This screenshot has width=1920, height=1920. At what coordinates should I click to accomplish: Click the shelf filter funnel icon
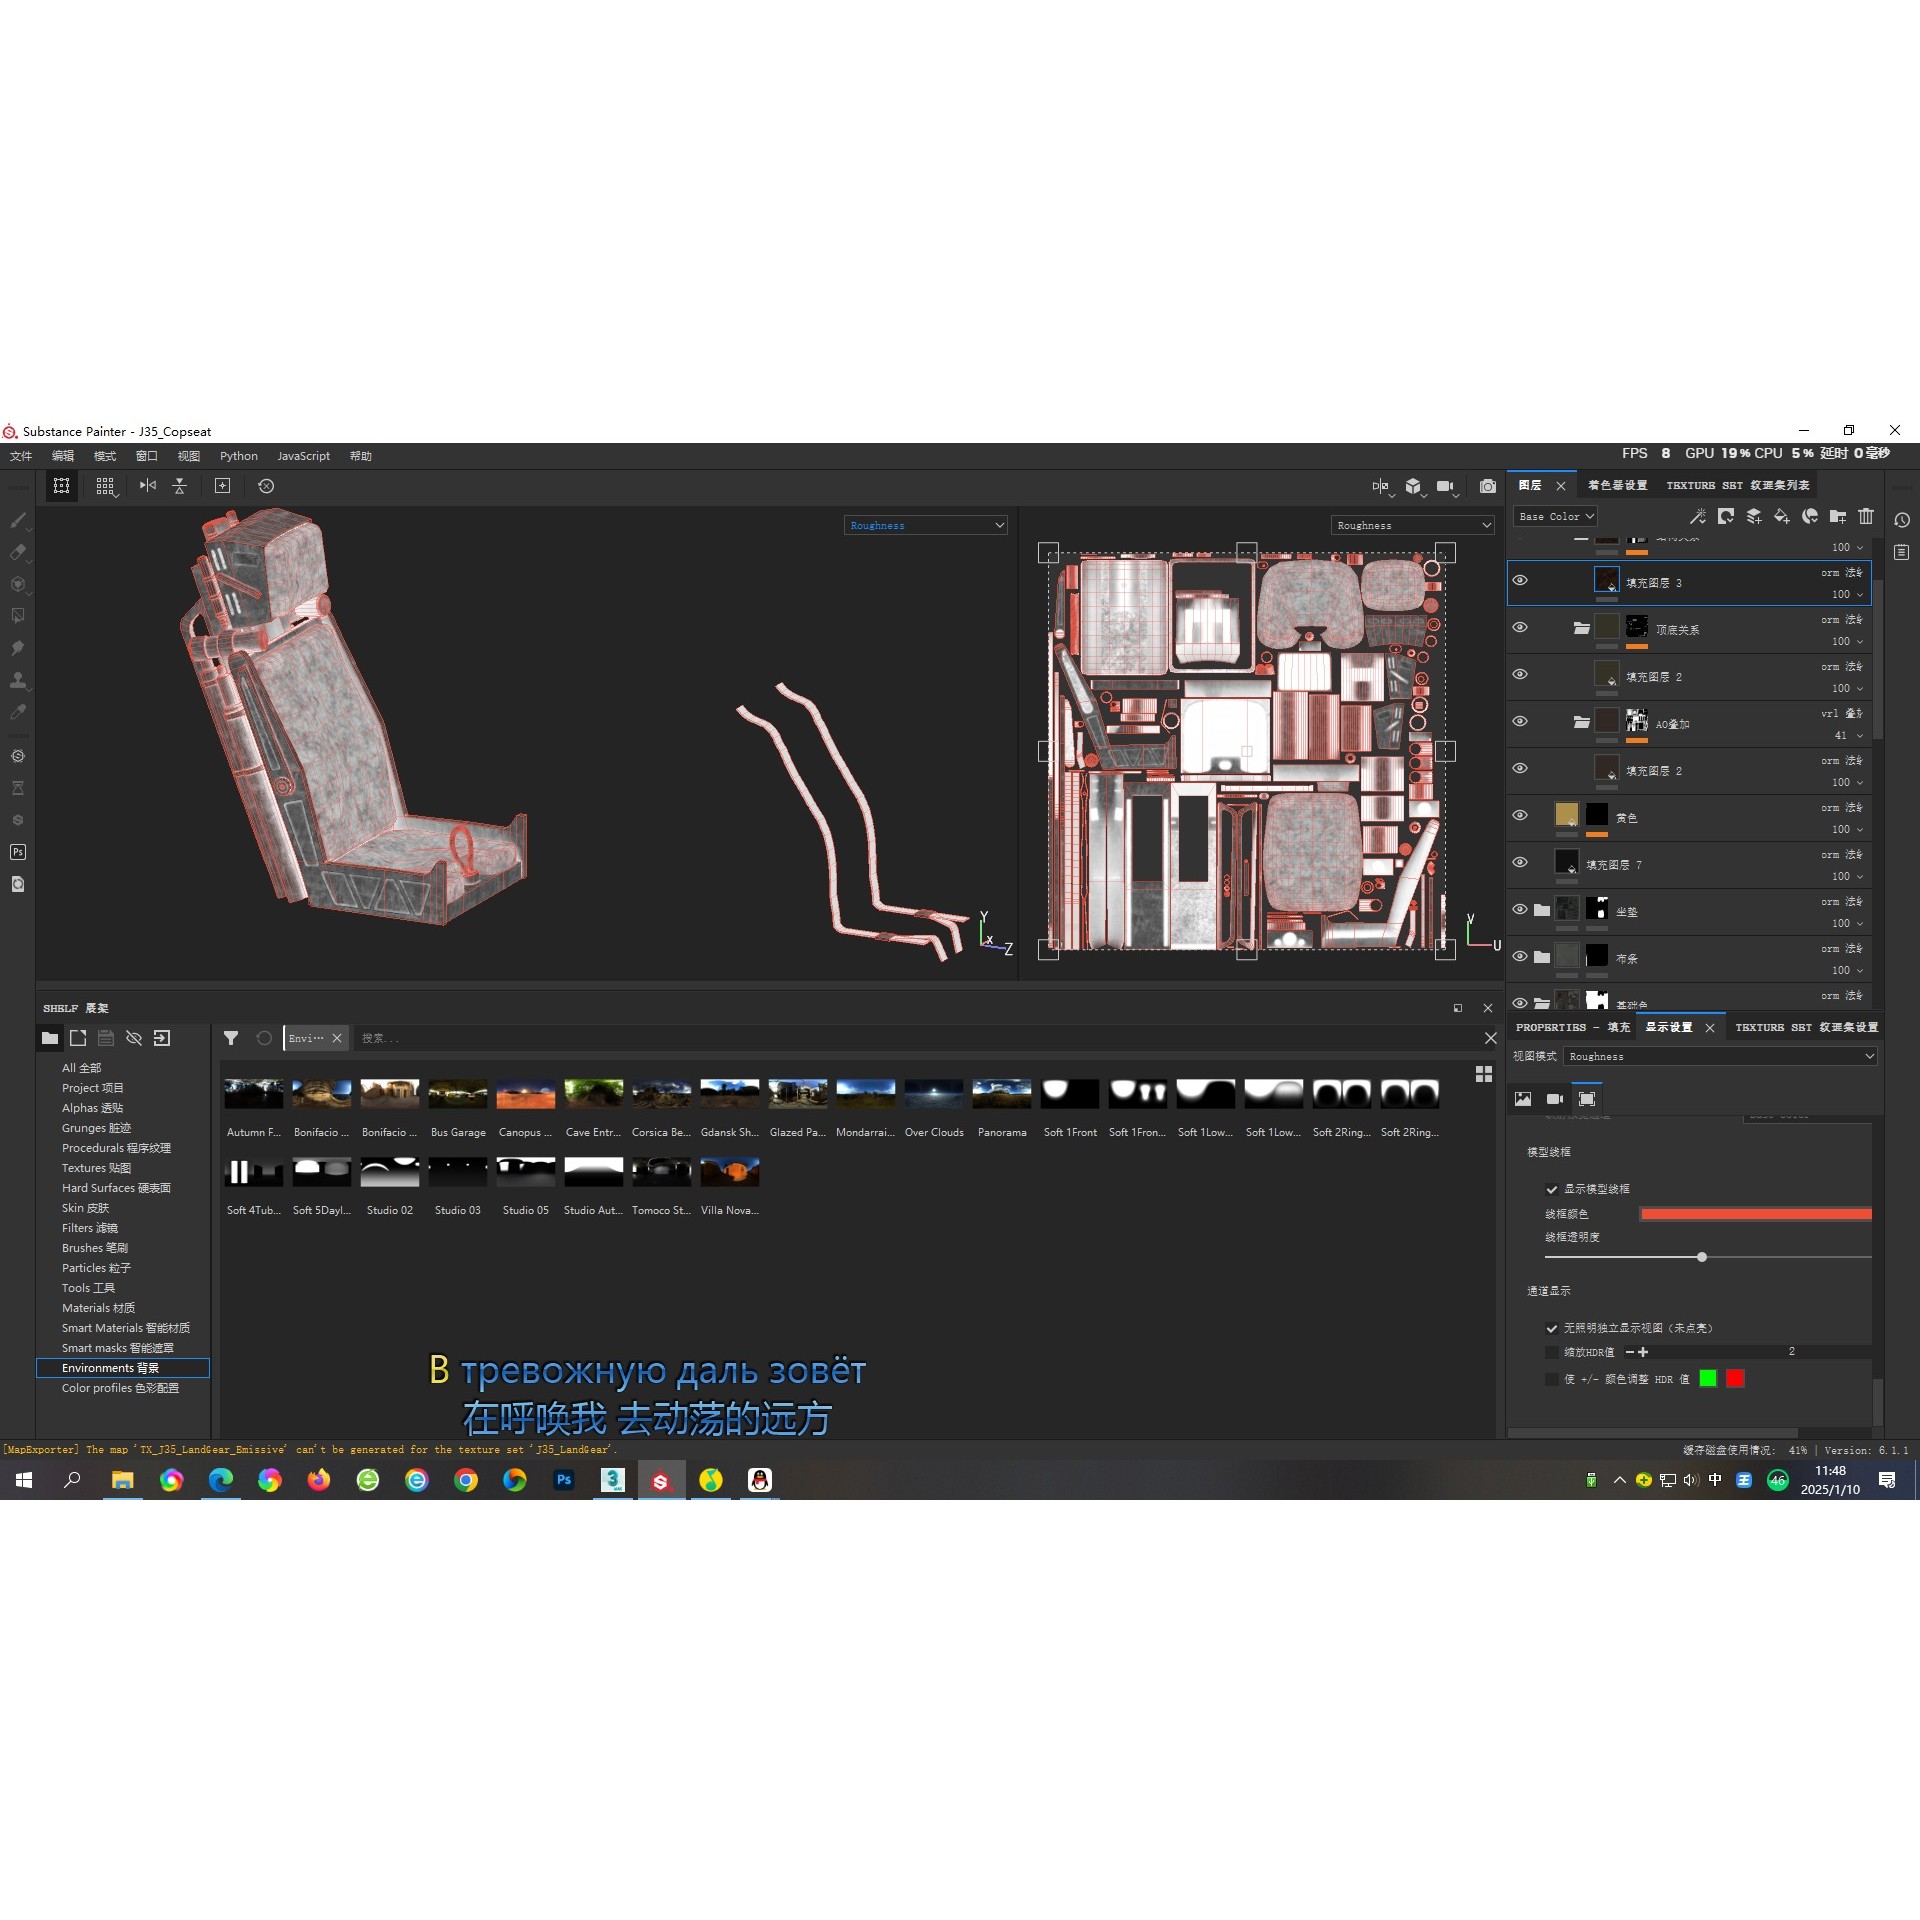pyautogui.click(x=231, y=1038)
